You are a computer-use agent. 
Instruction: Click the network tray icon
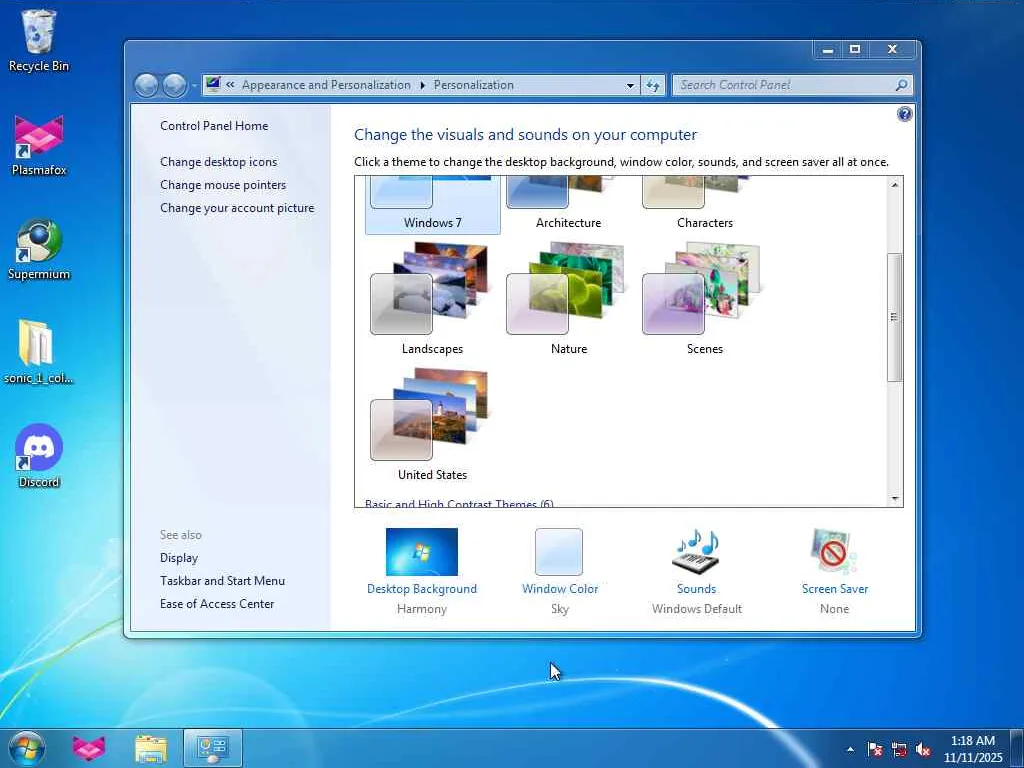(x=899, y=749)
